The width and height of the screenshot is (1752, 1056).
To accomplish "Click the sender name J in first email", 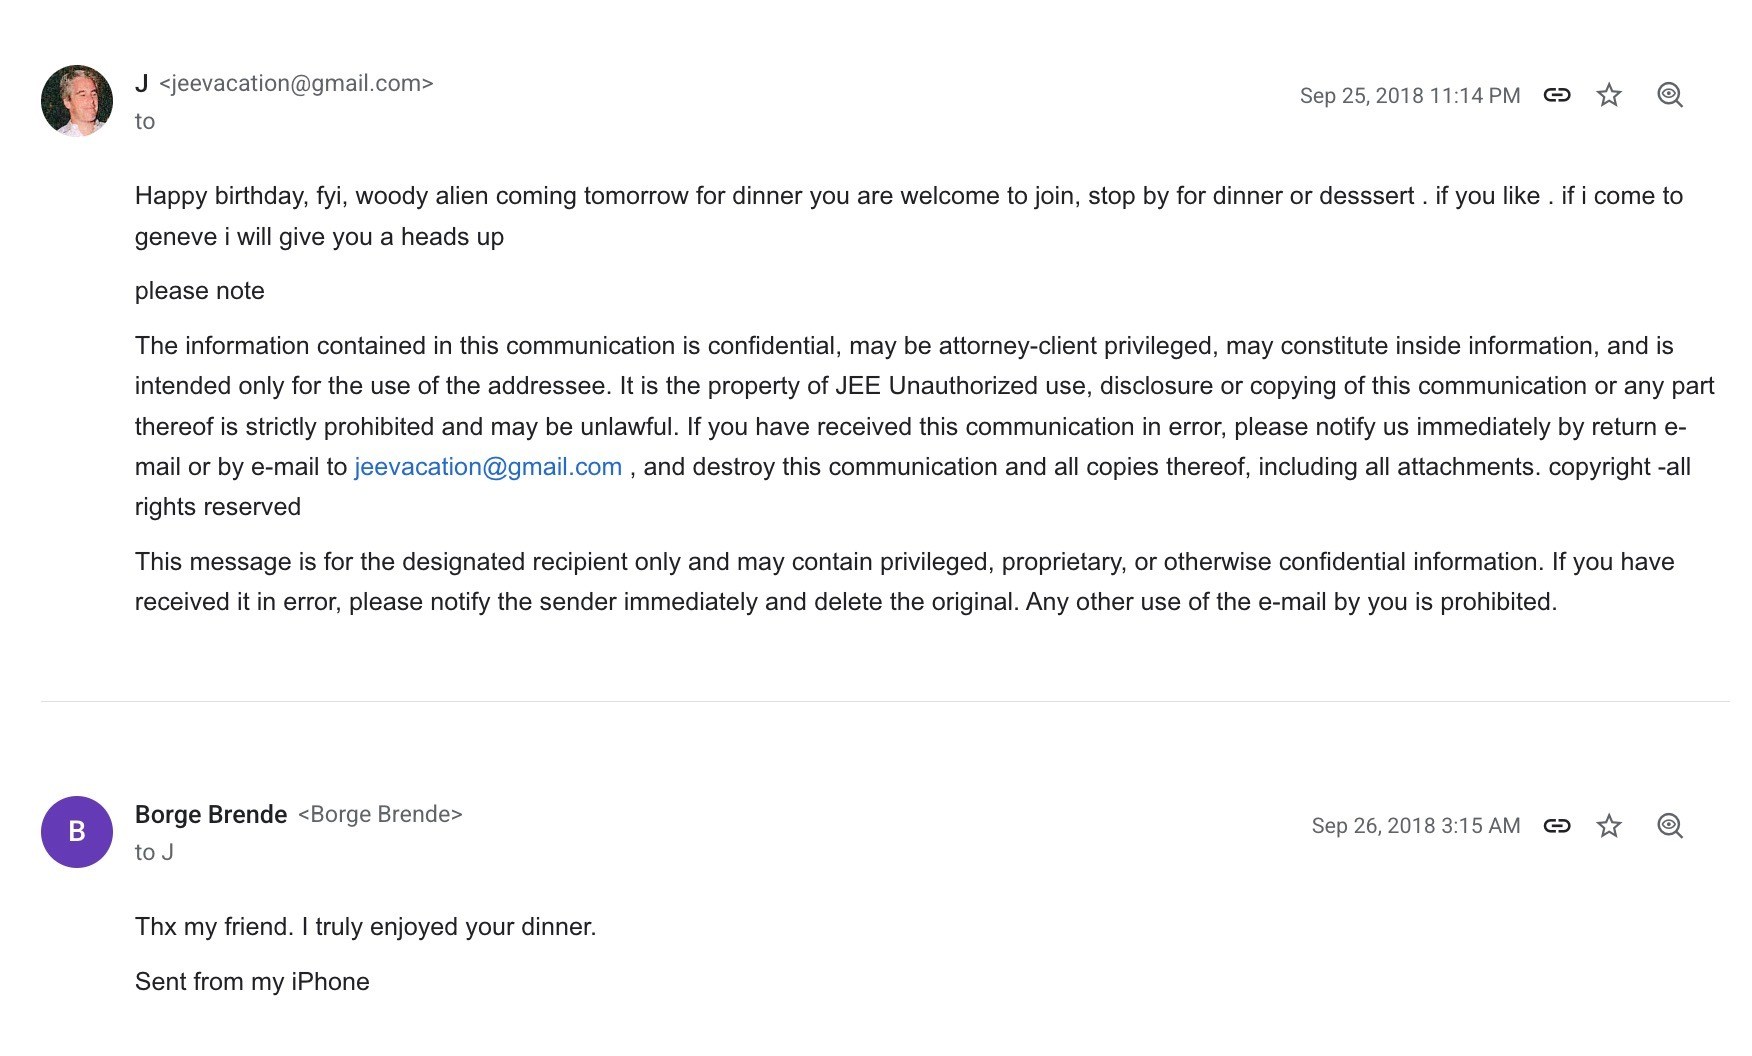I will coord(142,83).
